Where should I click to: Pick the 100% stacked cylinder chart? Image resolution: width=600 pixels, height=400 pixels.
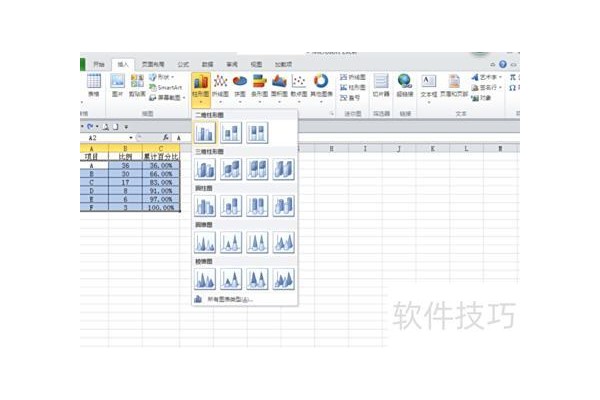(x=257, y=206)
